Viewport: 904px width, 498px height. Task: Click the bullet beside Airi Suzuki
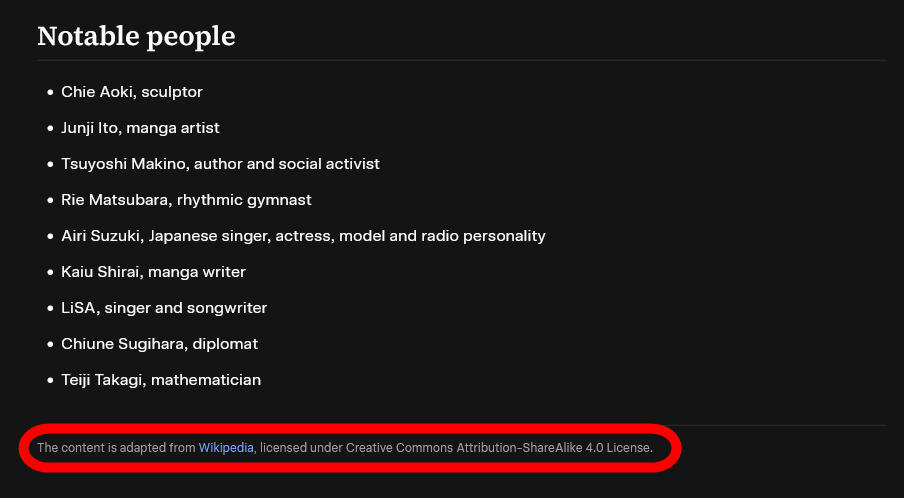50,236
